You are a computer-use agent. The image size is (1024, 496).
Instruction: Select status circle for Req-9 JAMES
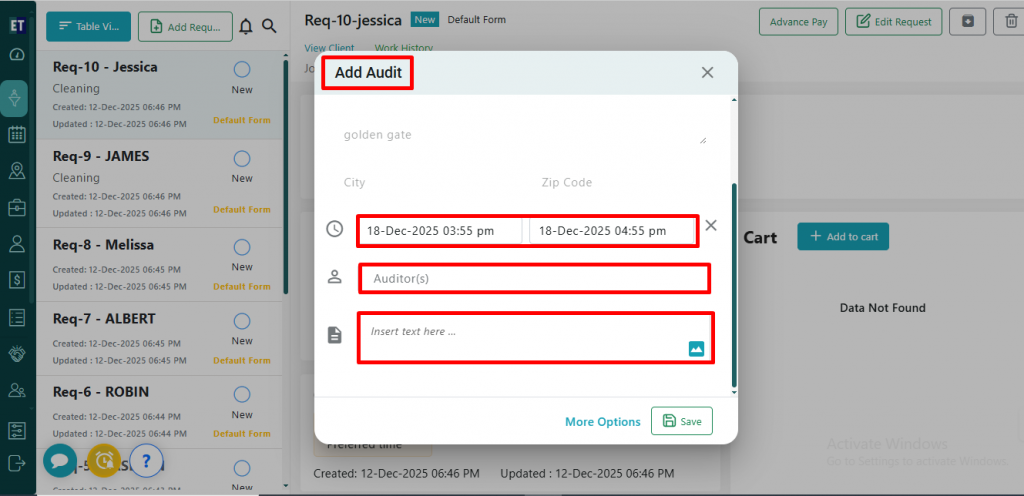point(242,159)
